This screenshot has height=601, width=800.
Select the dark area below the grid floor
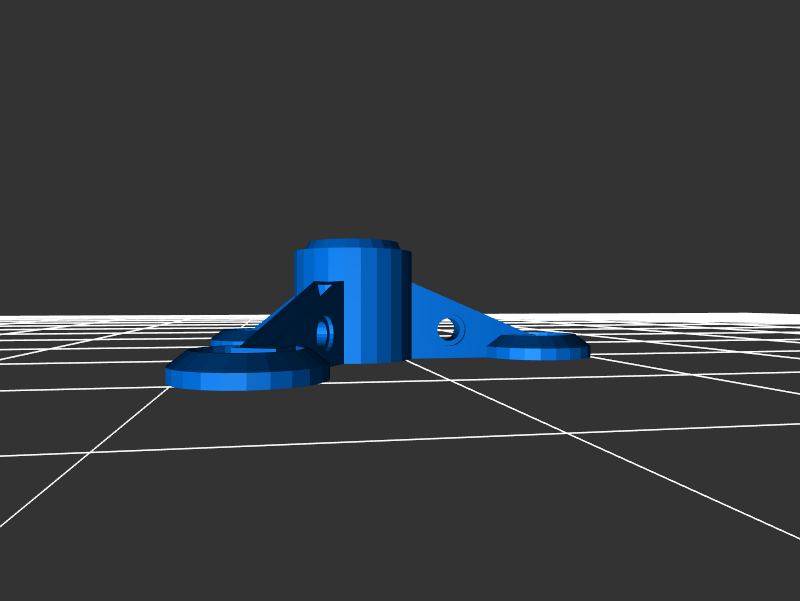[400, 560]
